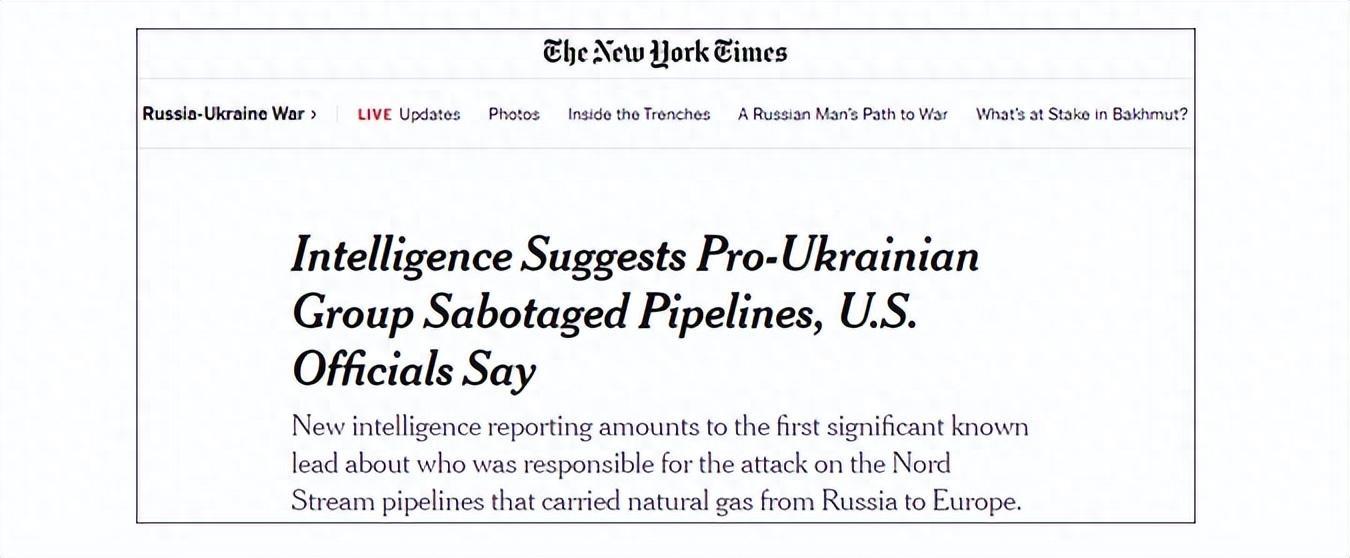Open Inside the Trenches story

point(639,114)
